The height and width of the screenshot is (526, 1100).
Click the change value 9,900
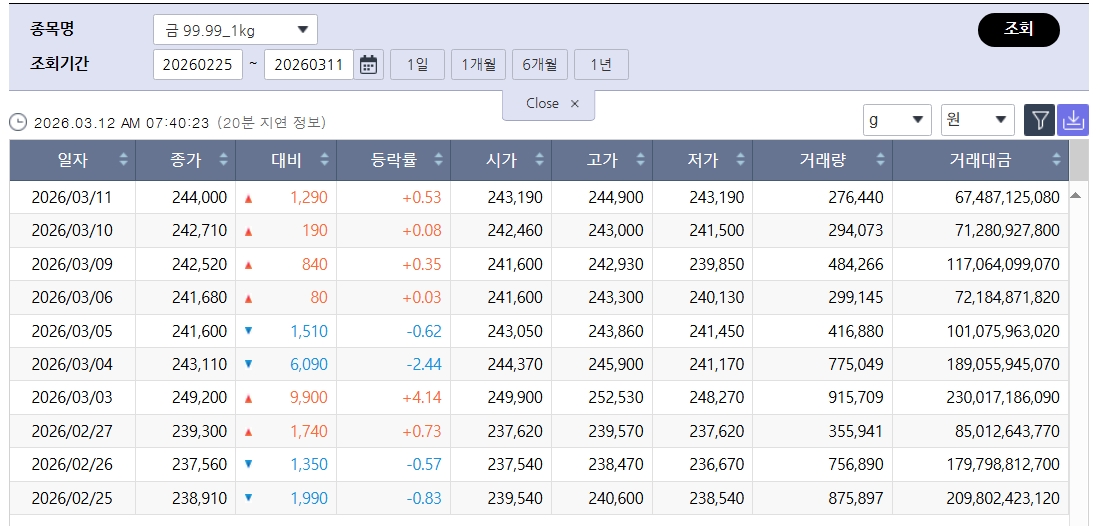(309, 398)
